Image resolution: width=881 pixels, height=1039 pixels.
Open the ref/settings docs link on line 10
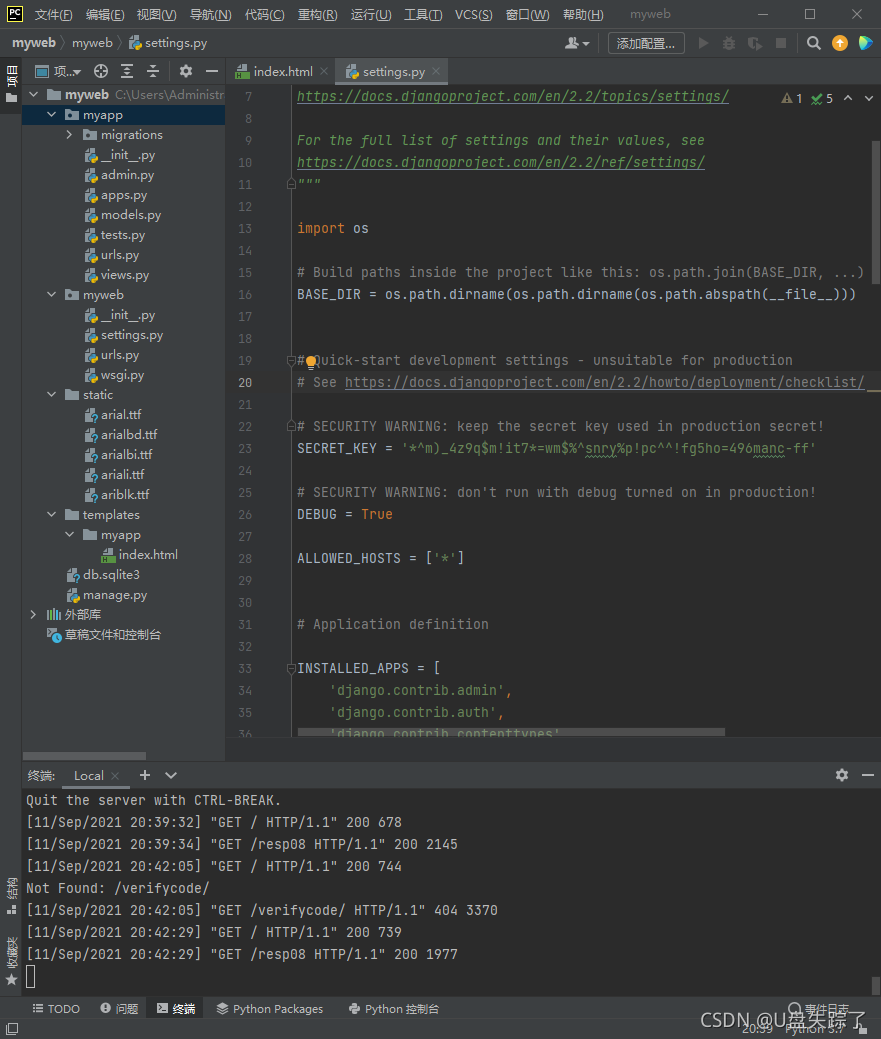pos(501,162)
